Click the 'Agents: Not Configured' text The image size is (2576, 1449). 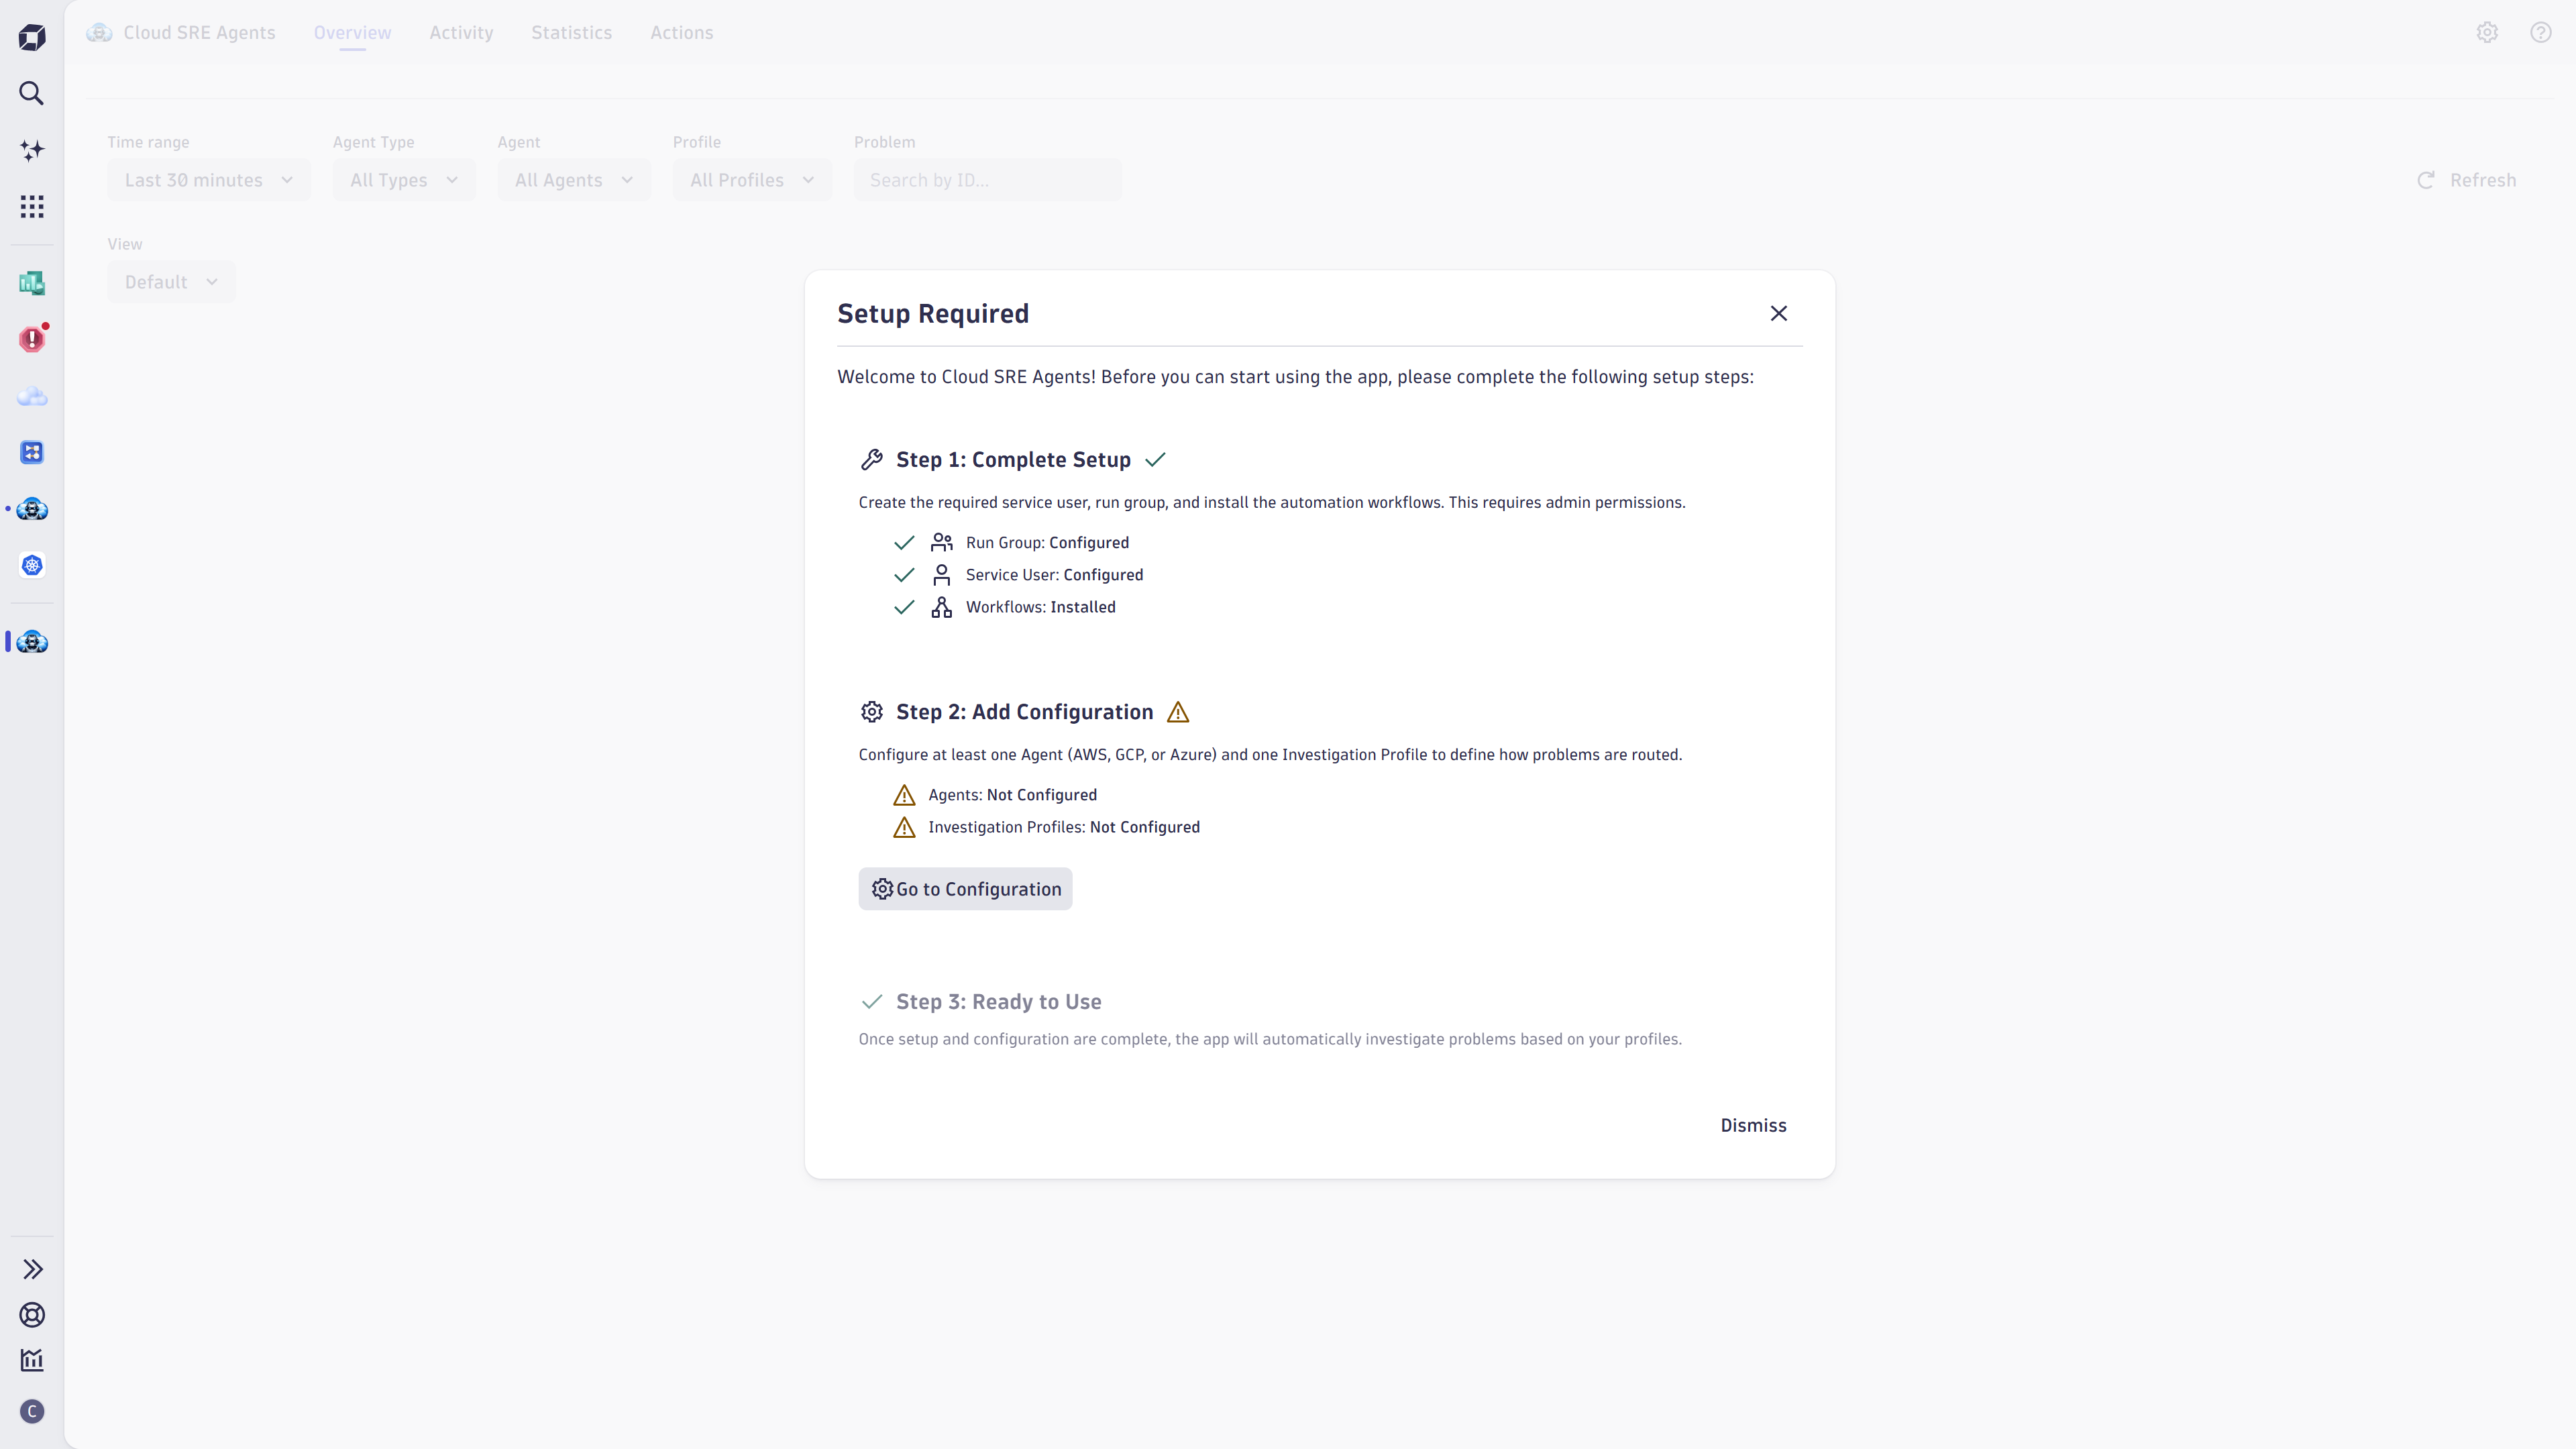pos(1012,795)
